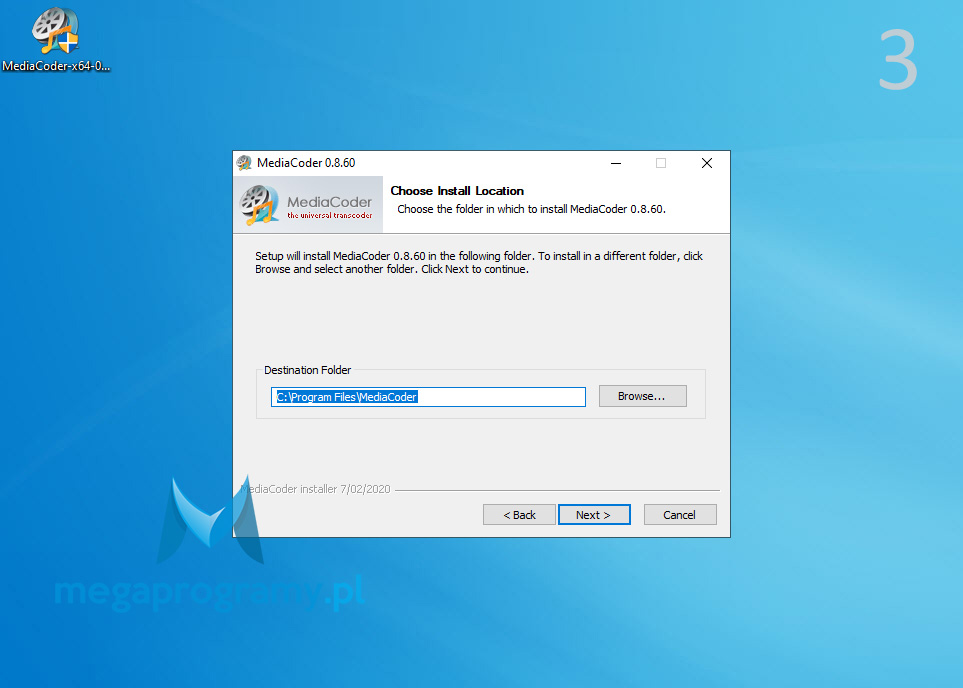Open the Browse... folder picker

tap(642, 396)
